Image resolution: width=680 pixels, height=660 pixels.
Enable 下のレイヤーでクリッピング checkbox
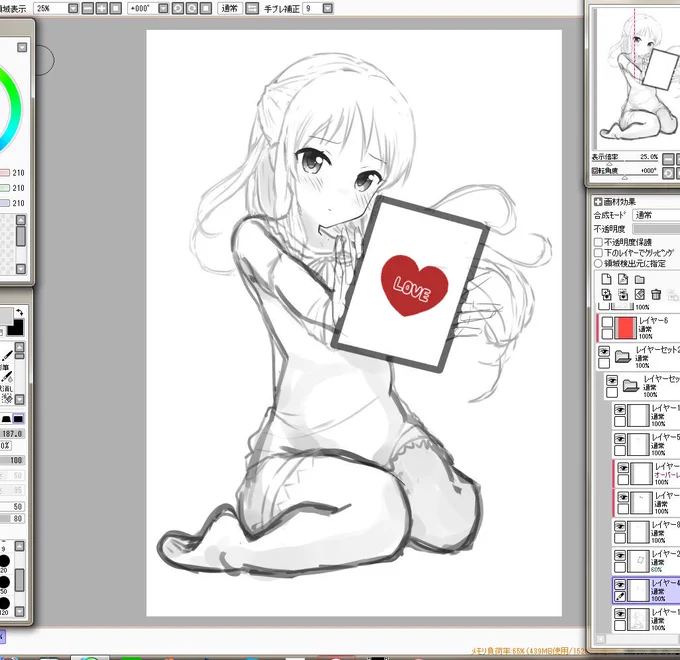pos(598,253)
